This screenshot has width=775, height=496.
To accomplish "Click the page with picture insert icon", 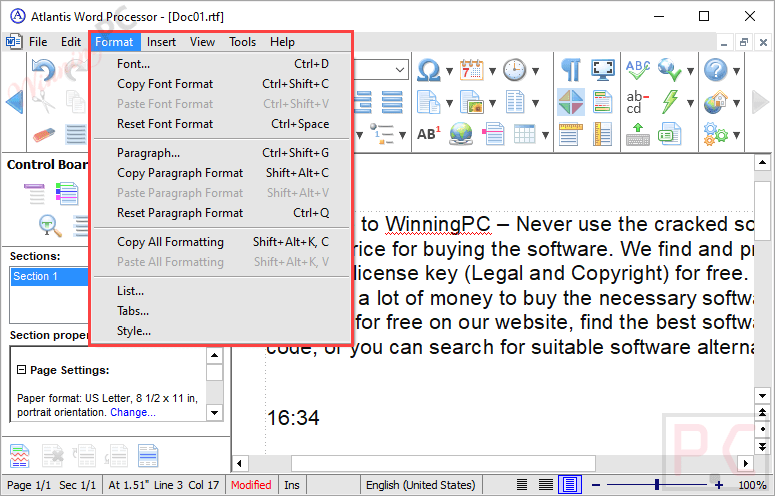I will tap(472, 102).
